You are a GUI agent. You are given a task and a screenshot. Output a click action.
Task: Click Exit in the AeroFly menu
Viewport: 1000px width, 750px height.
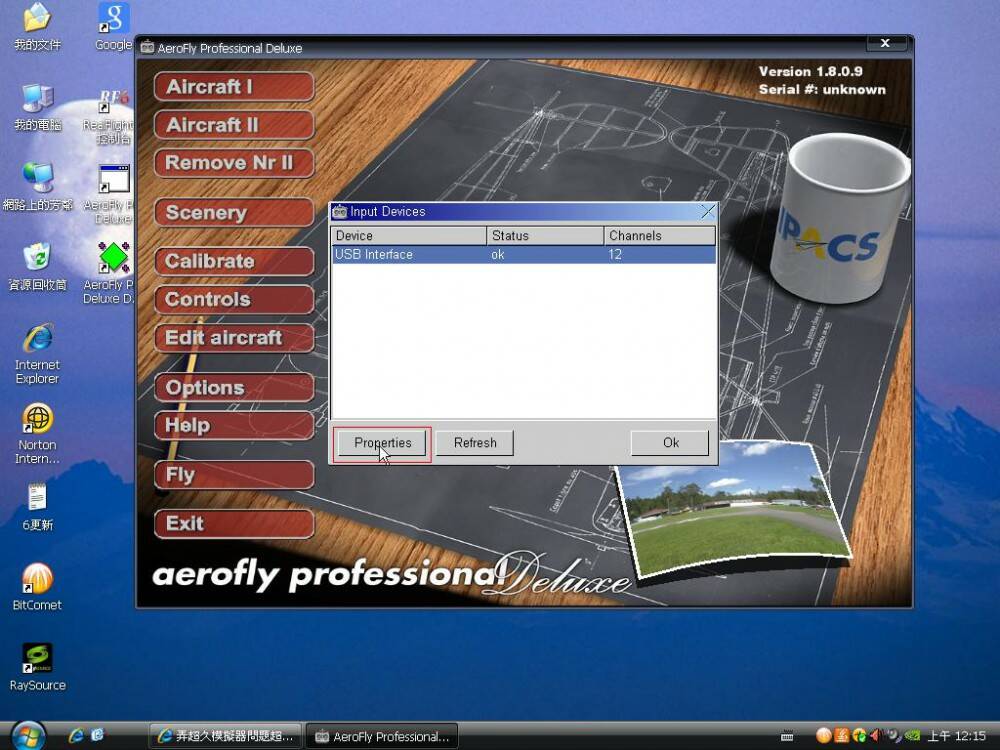234,524
